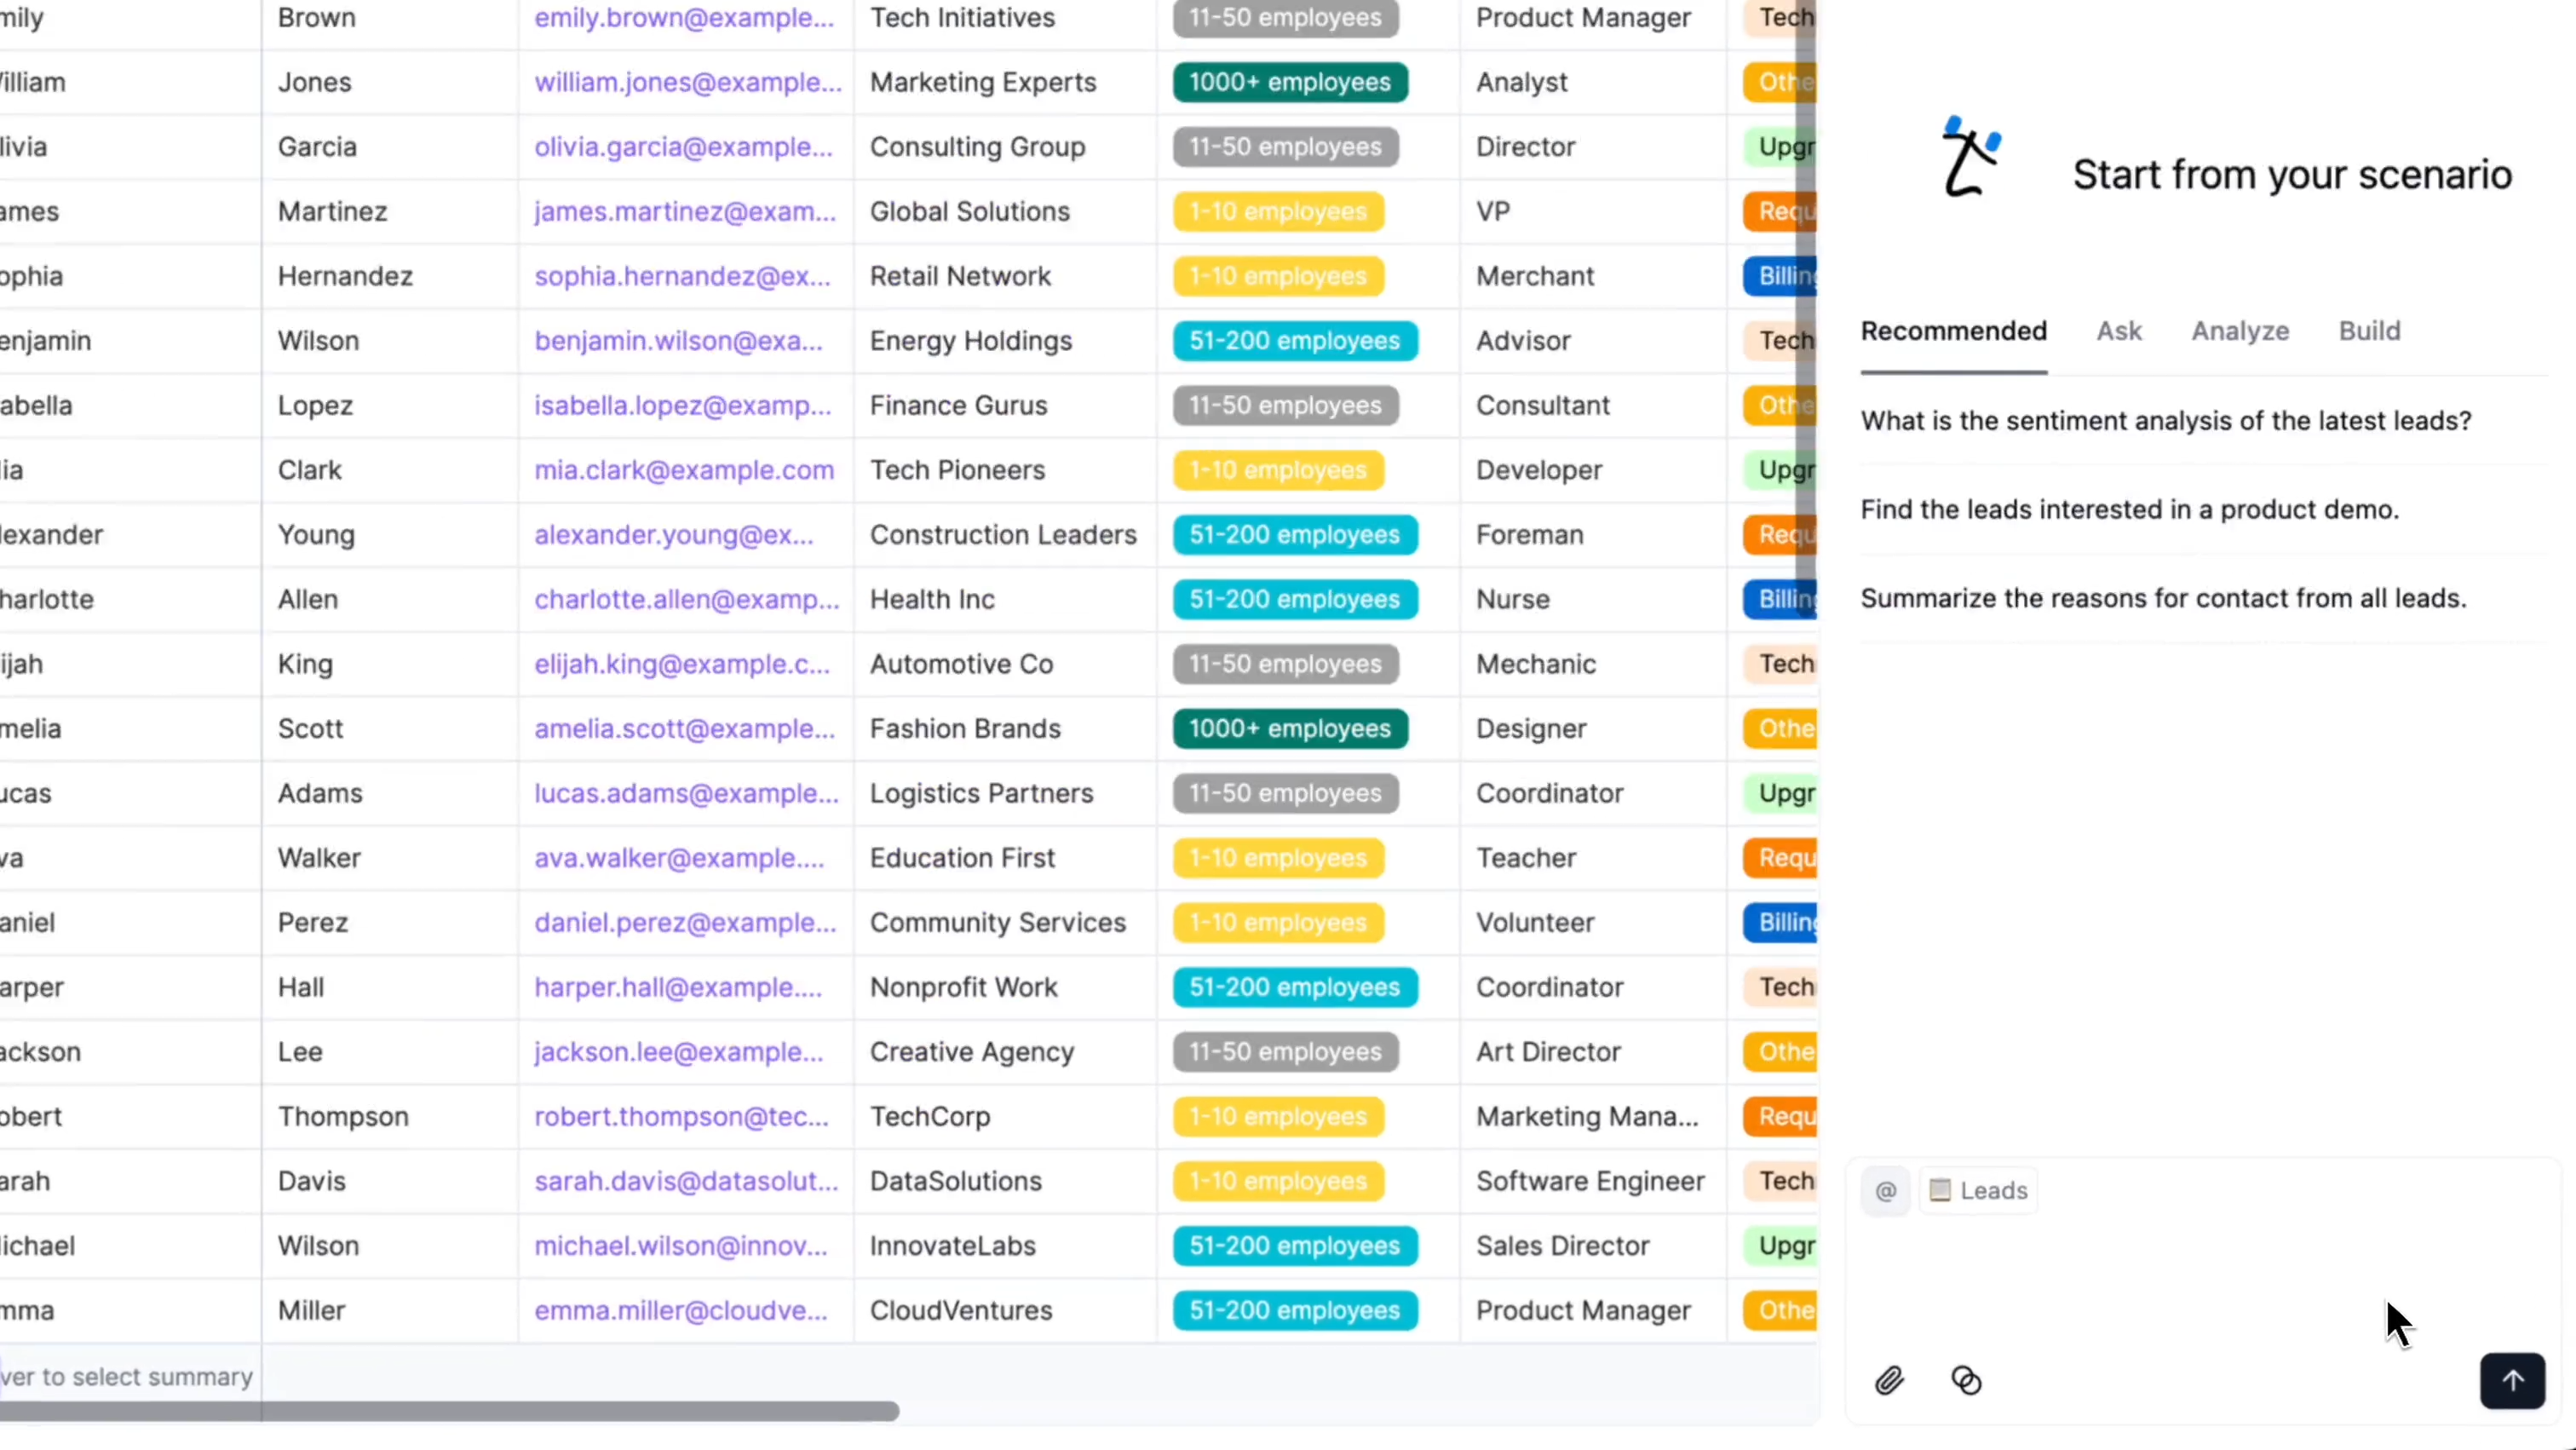The width and height of the screenshot is (2576, 1450).
Task: Click the '51-200 employees' tag for Energy Holdings
Action: click(1294, 341)
